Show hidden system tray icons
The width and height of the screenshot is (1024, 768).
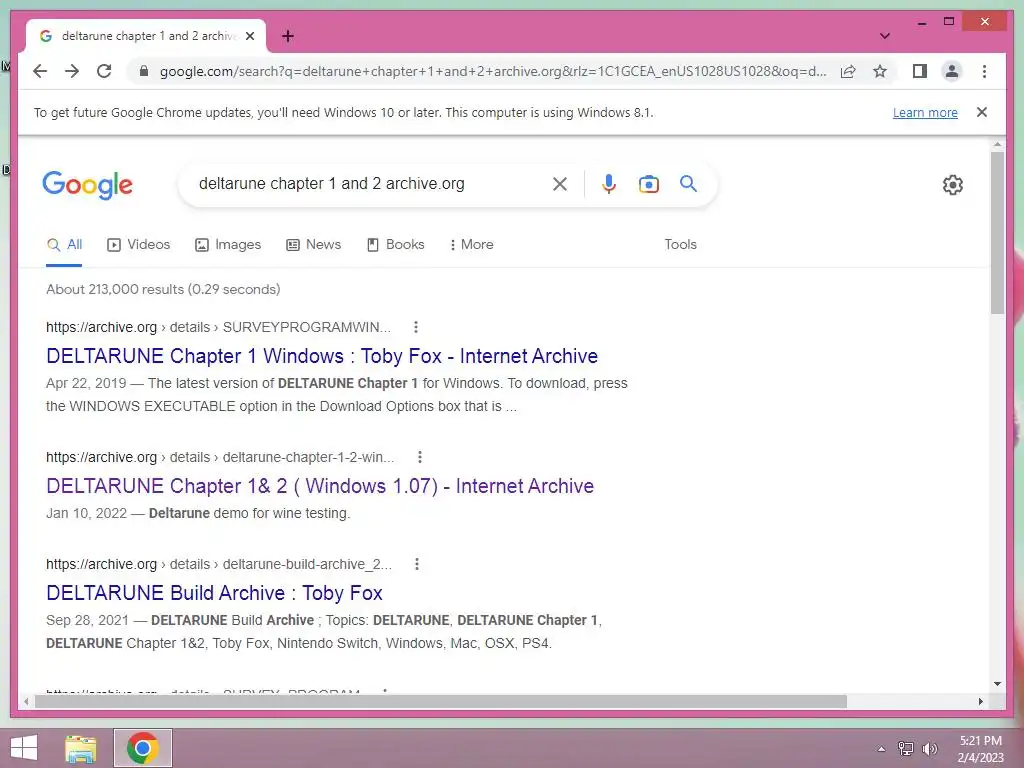tap(881, 749)
